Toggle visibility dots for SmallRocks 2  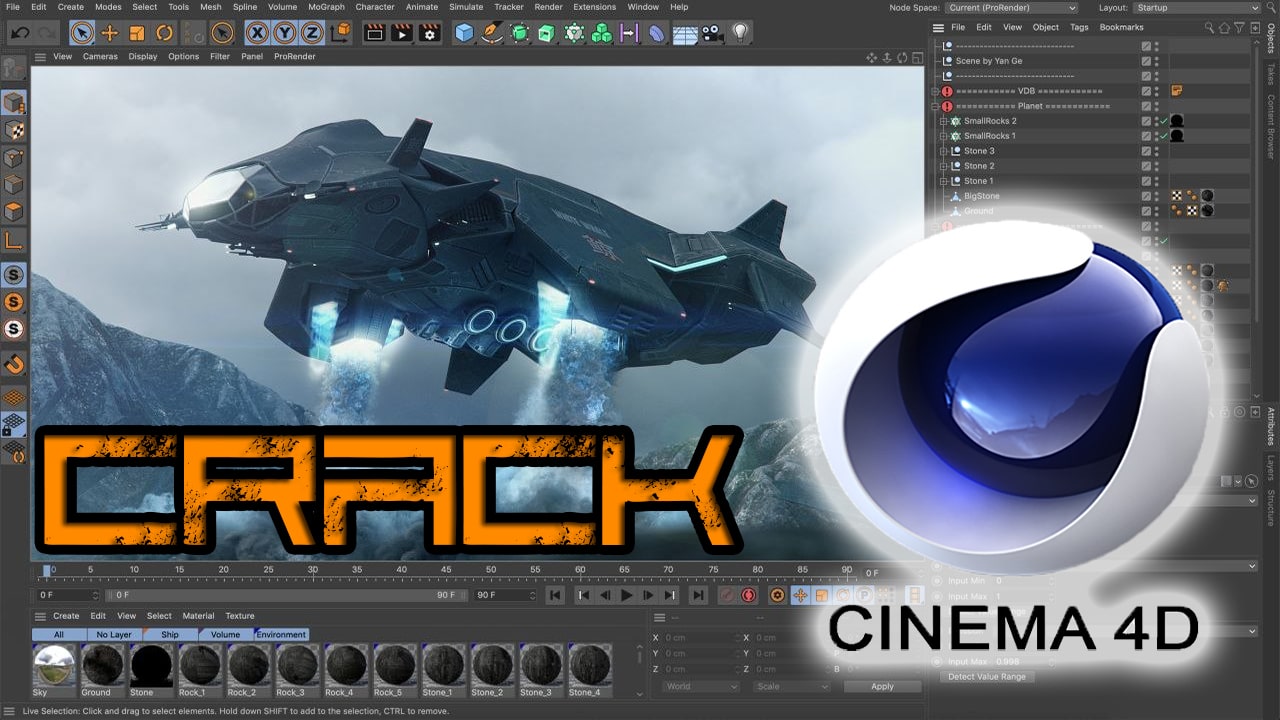point(1157,121)
